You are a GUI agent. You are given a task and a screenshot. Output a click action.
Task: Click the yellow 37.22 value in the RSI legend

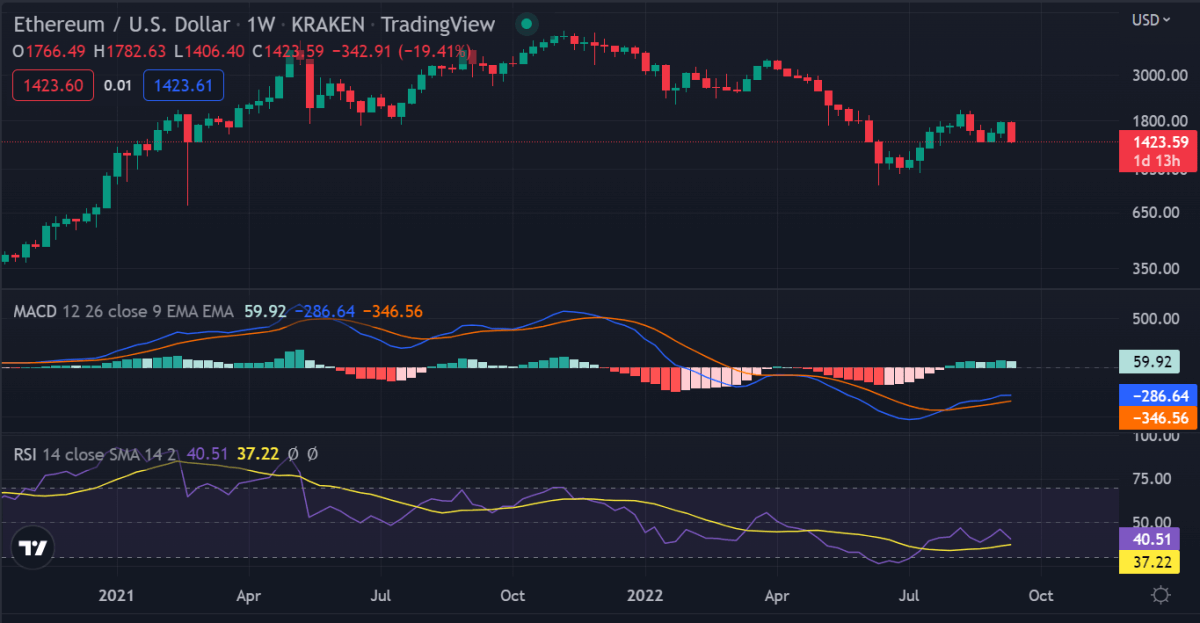click(257, 454)
